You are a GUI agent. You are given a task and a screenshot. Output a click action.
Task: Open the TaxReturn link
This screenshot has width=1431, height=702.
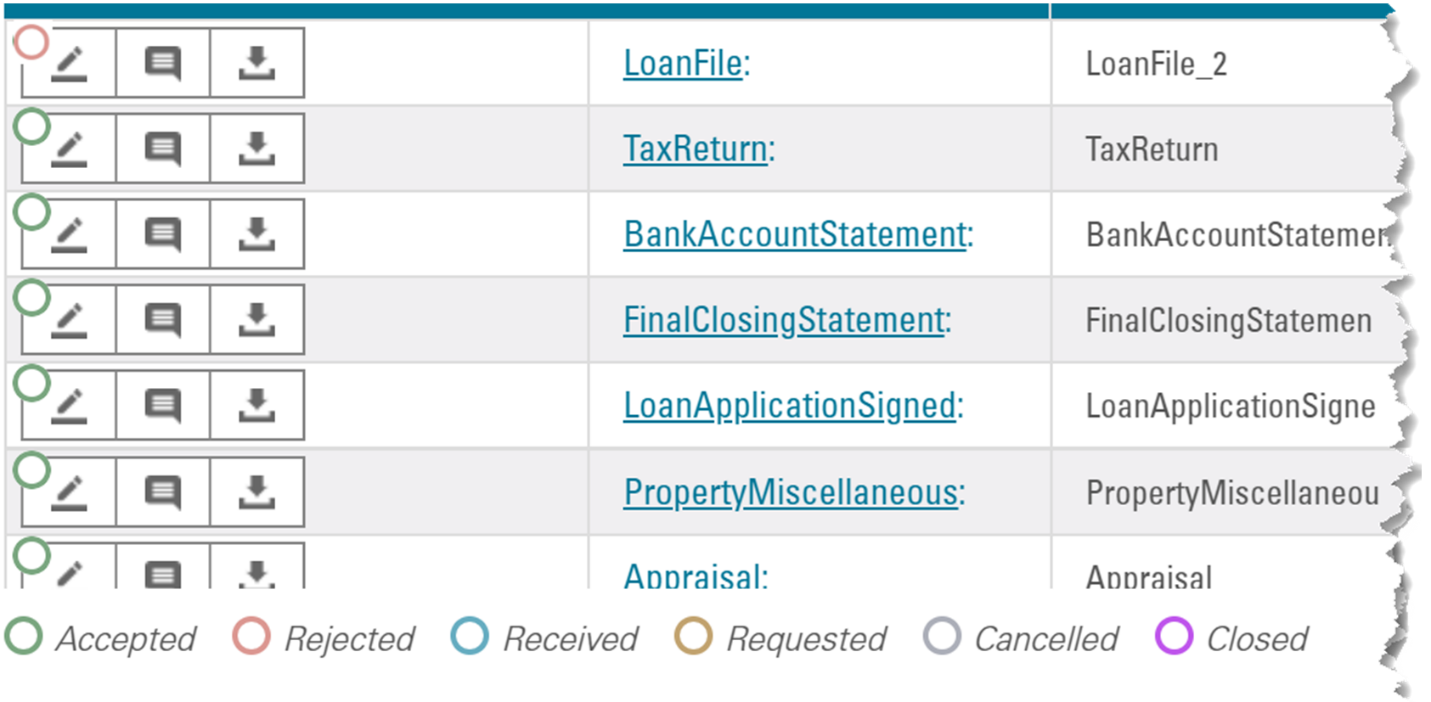point(695,150)
